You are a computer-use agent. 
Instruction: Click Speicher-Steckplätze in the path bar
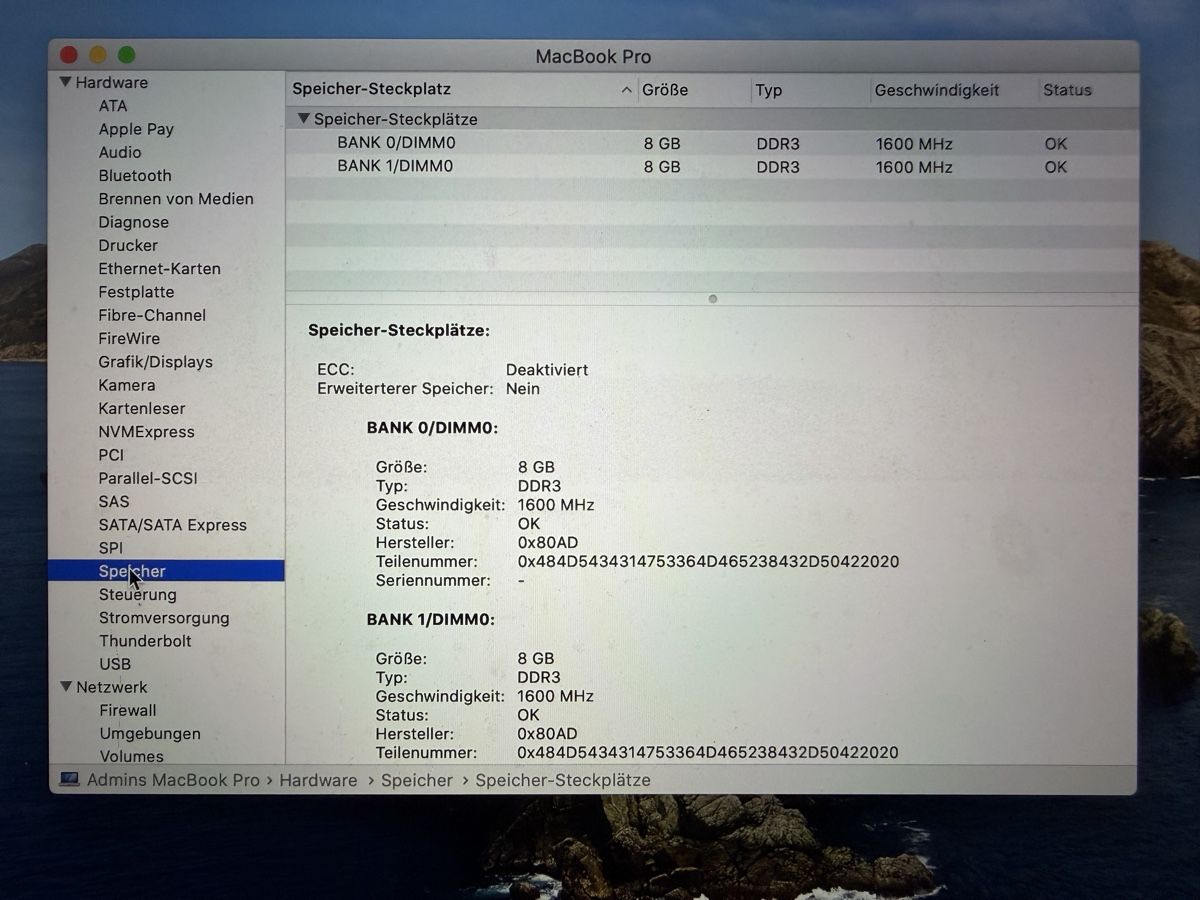(563, 780)
